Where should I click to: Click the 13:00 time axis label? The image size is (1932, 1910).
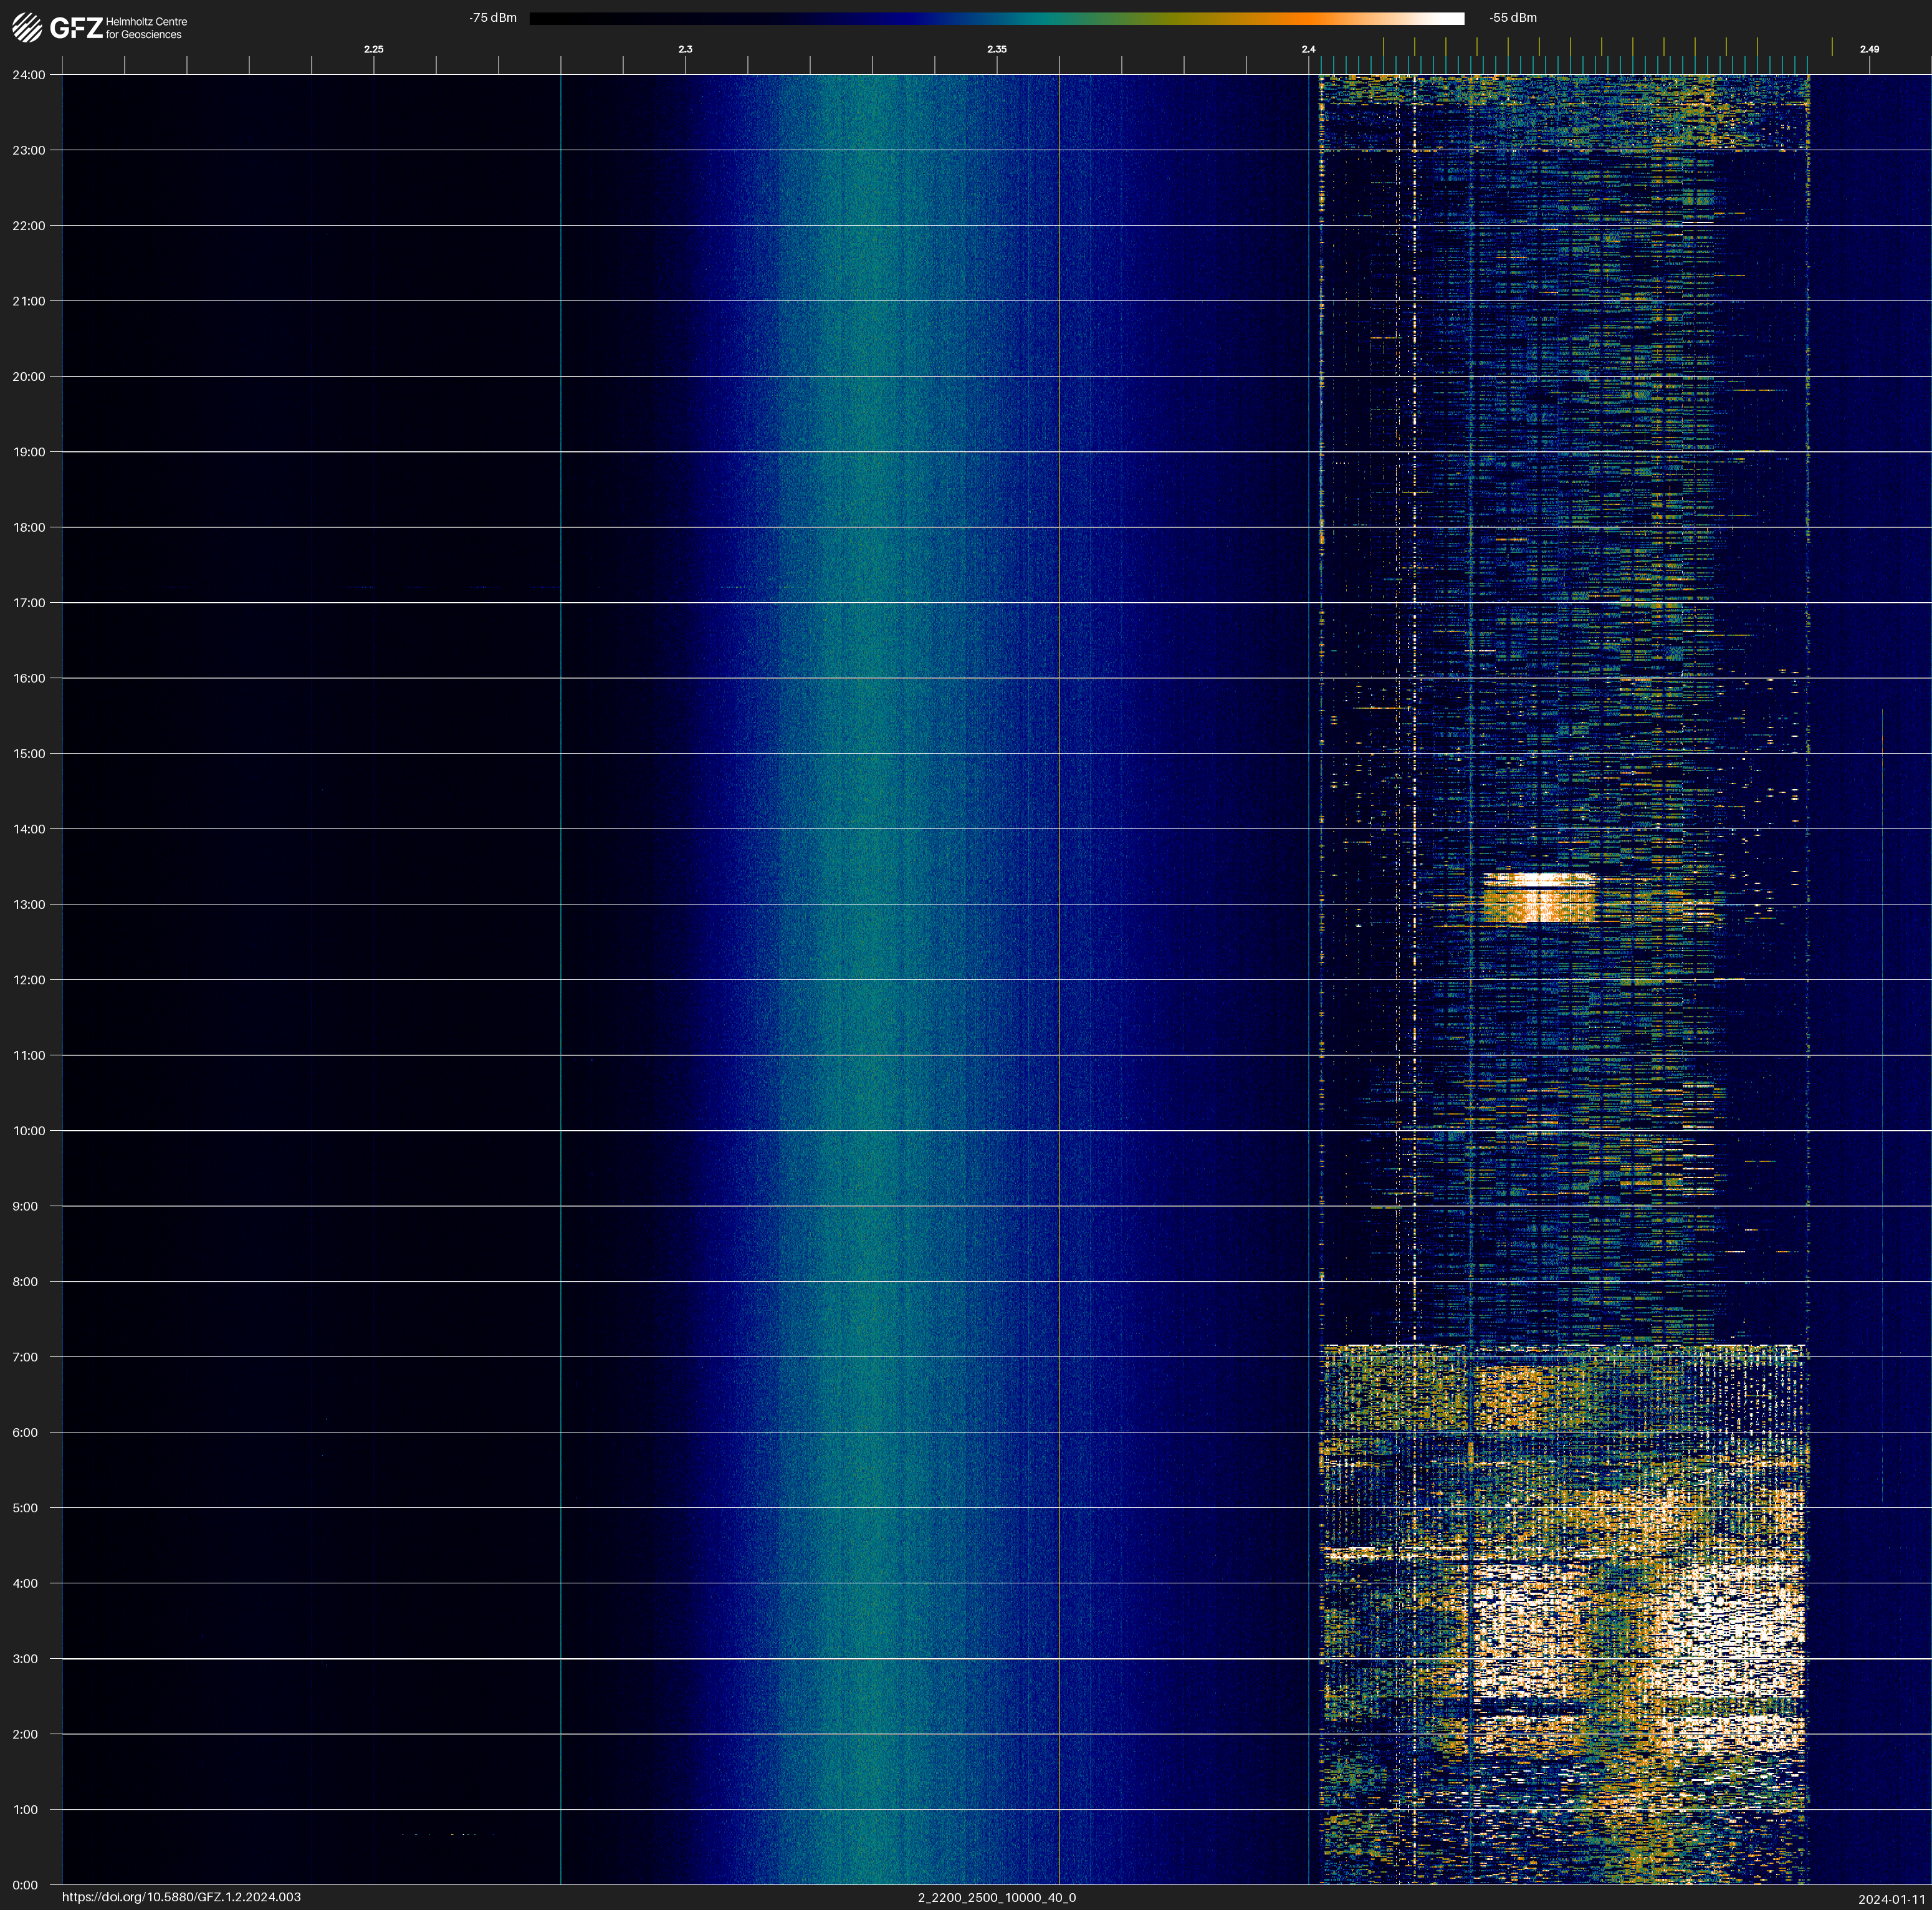(29, 904)
